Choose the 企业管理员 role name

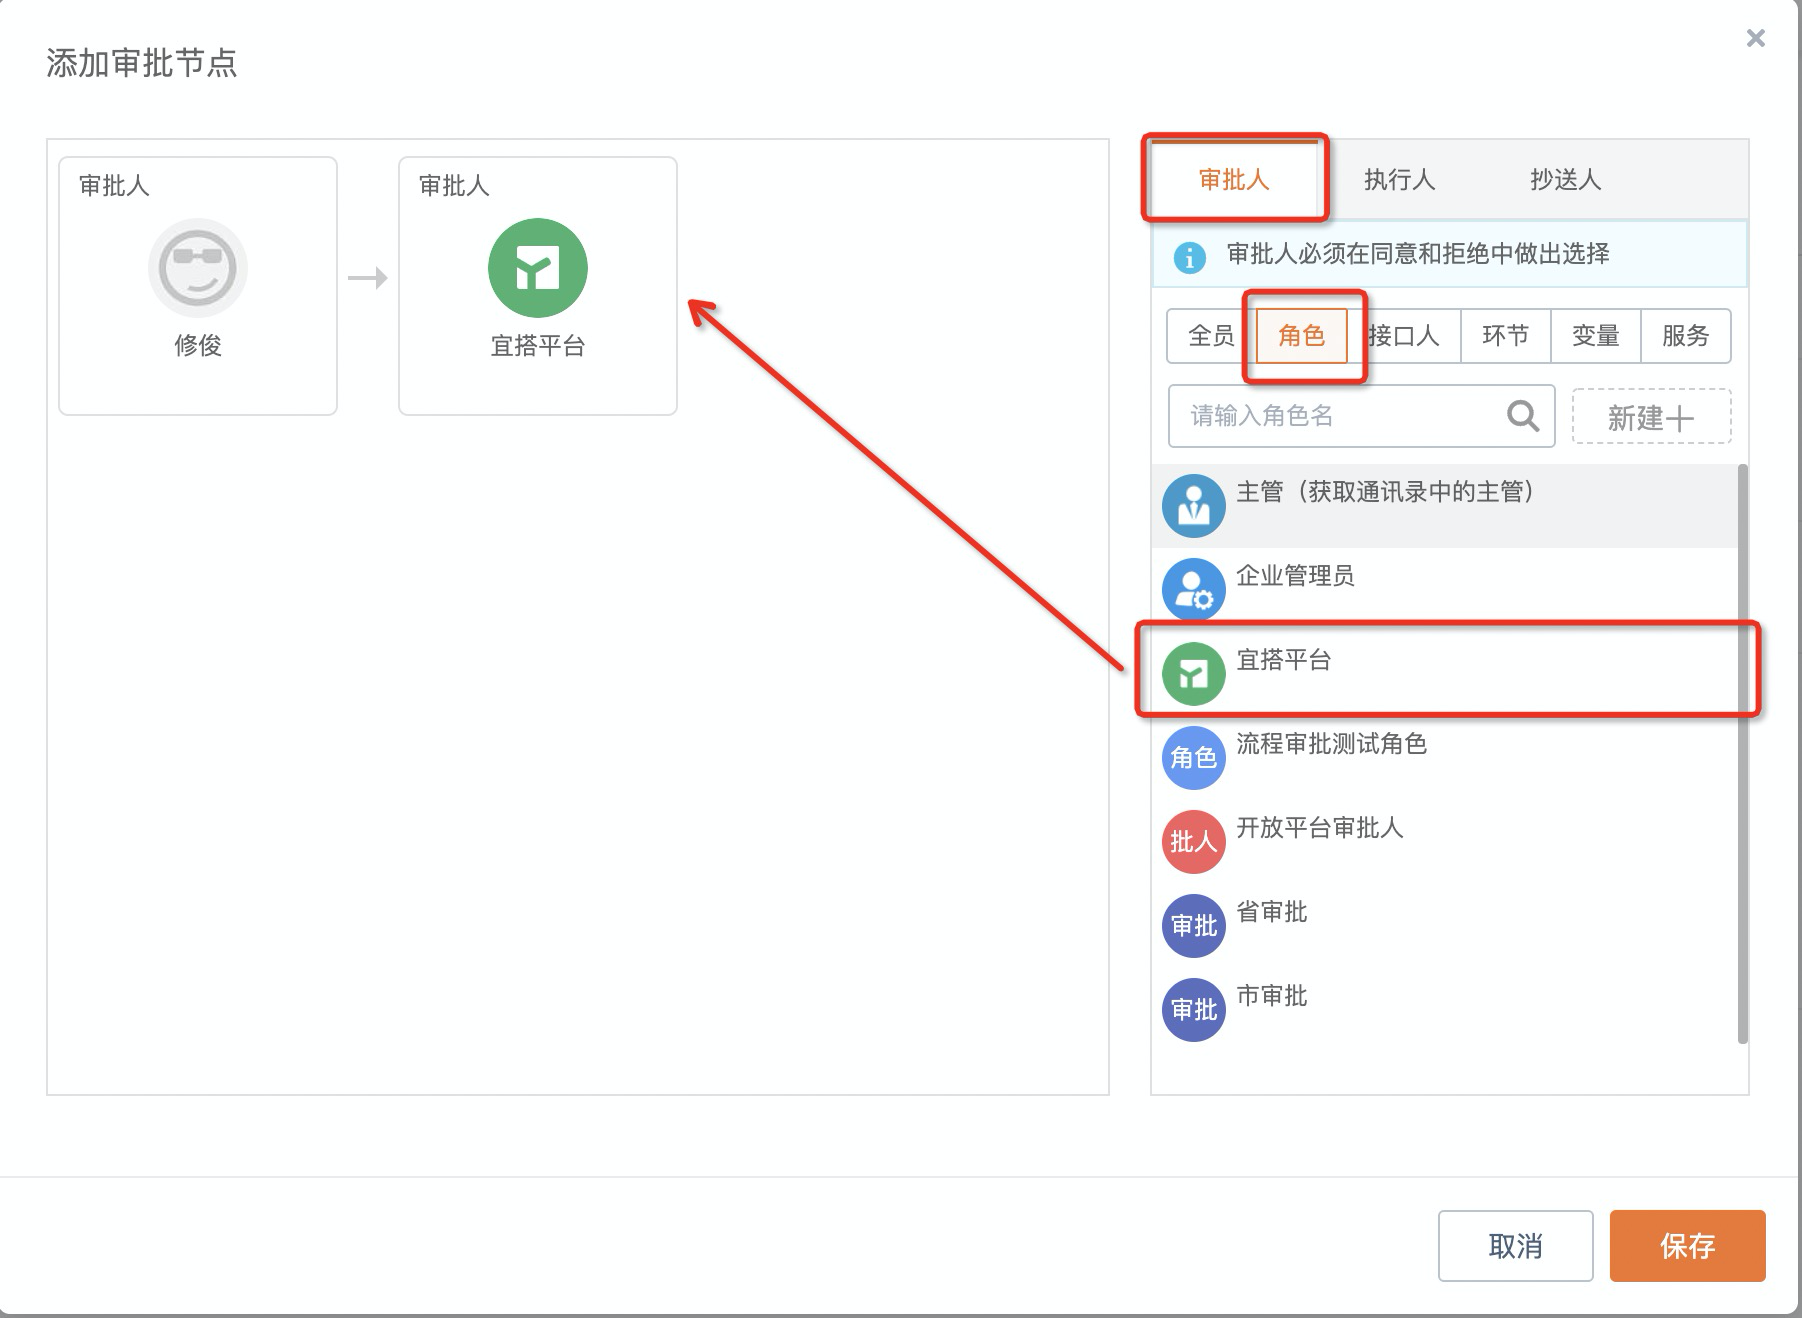pyautogui.click(x=1295, y=576)
